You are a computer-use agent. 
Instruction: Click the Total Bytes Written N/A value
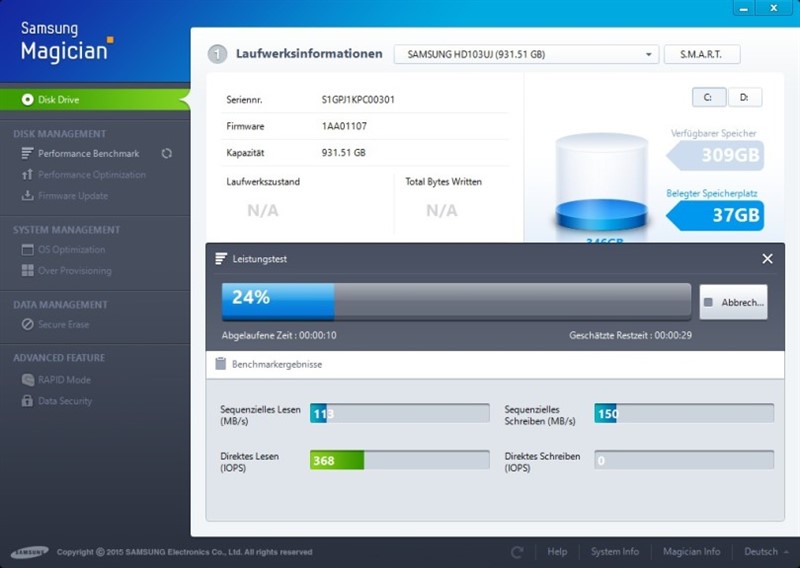(442, 210)
